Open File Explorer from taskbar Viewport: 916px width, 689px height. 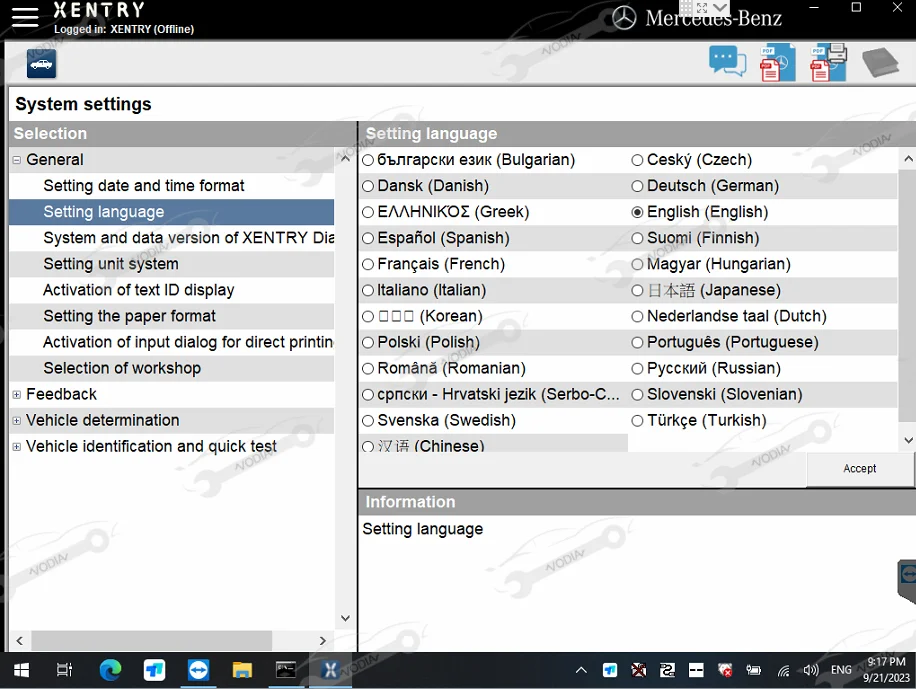[x=242, y=670]
